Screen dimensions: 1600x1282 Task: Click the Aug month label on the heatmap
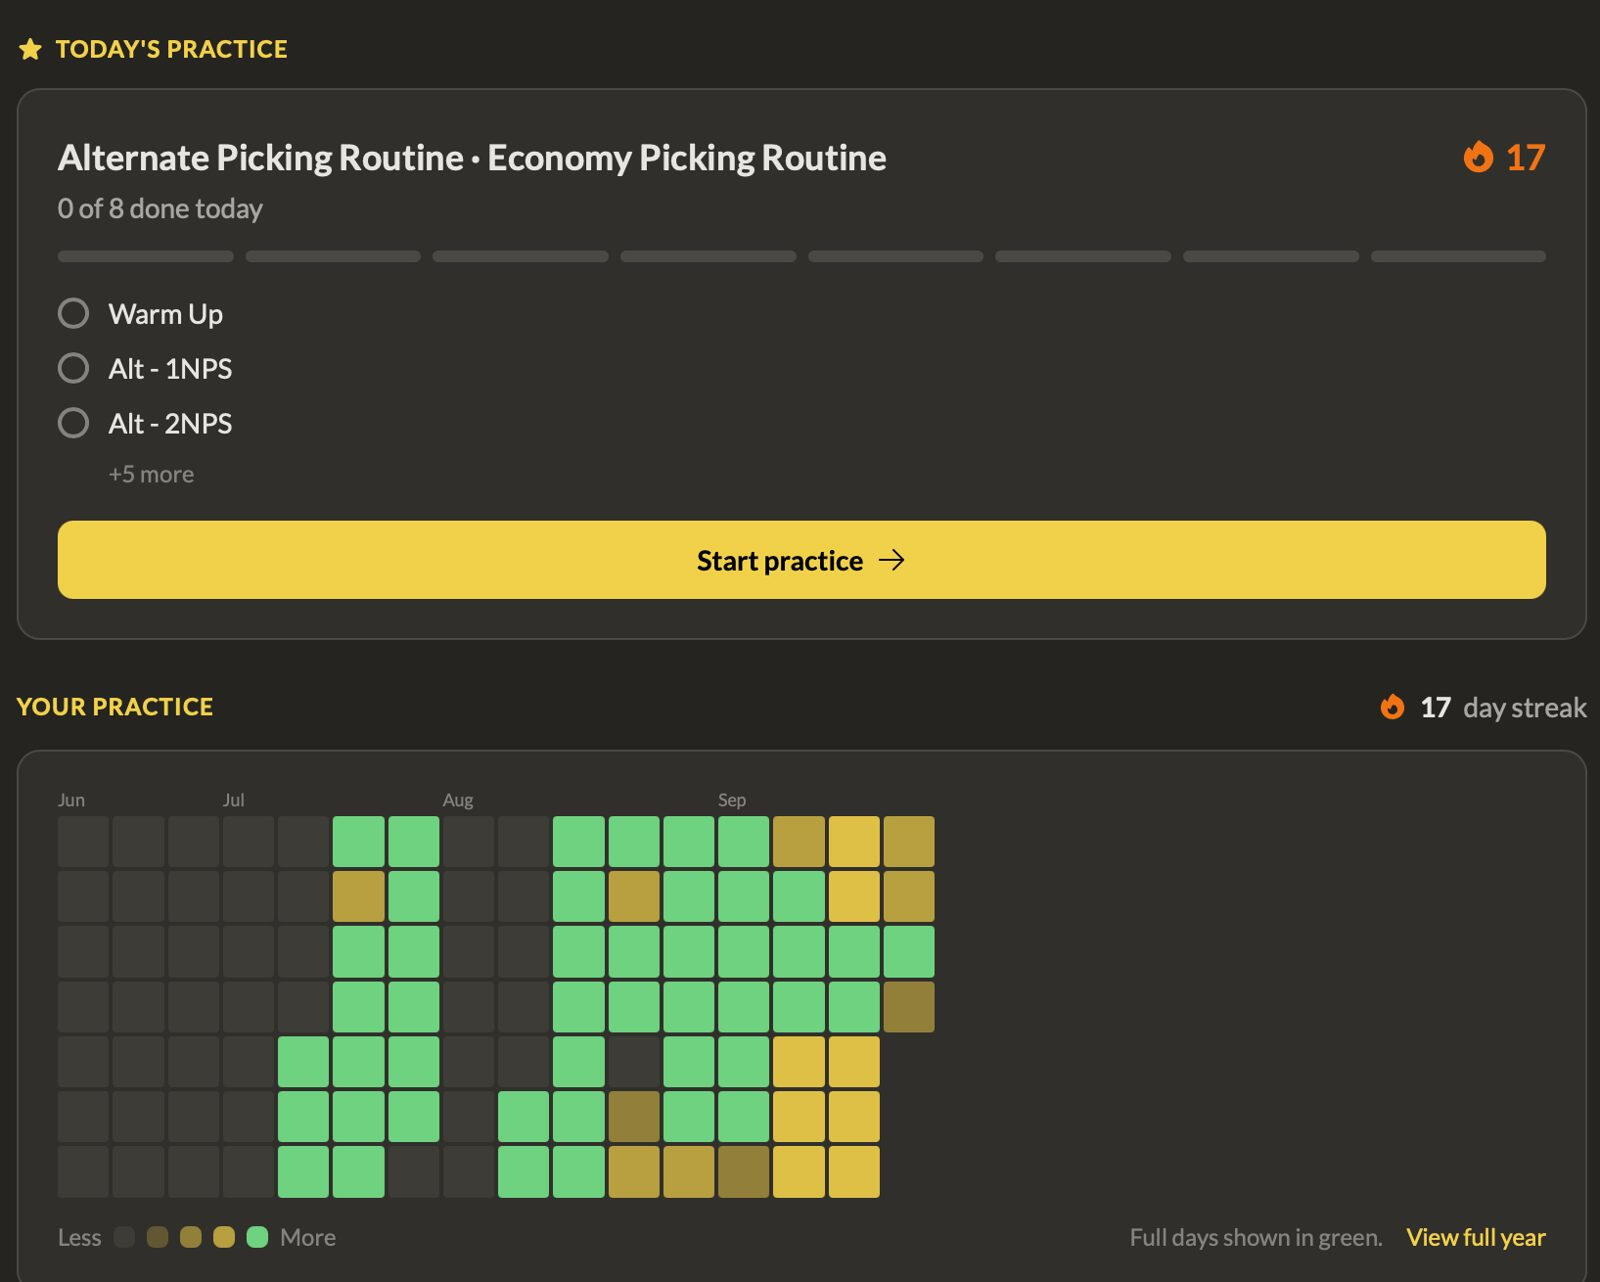tap(458, 800)
